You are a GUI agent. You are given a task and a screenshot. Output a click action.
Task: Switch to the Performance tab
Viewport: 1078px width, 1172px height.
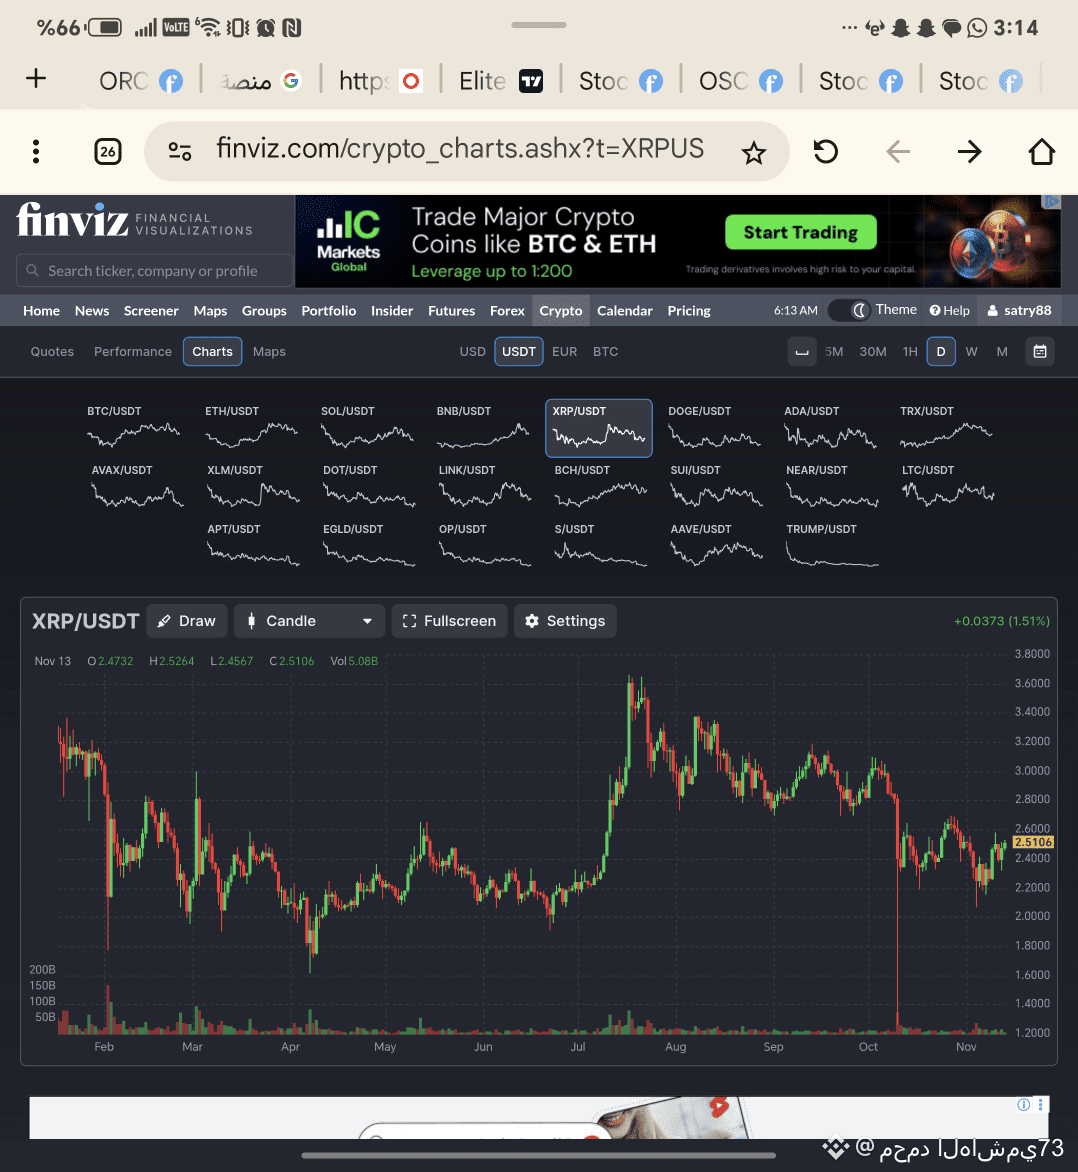click(x=132, y=352)
